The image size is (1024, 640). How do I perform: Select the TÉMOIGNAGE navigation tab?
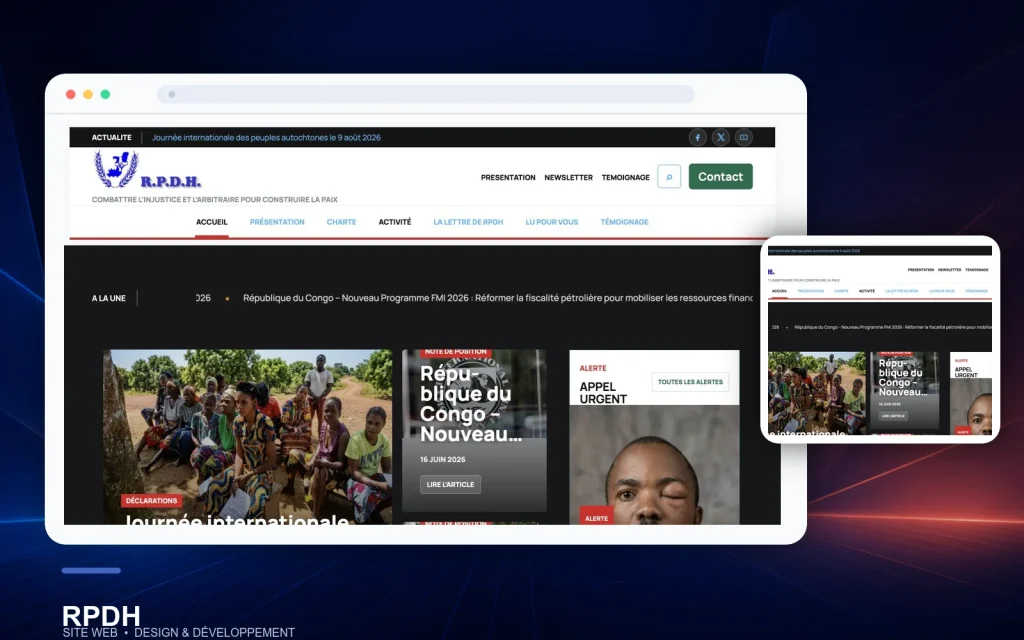[x=624, y=222]
